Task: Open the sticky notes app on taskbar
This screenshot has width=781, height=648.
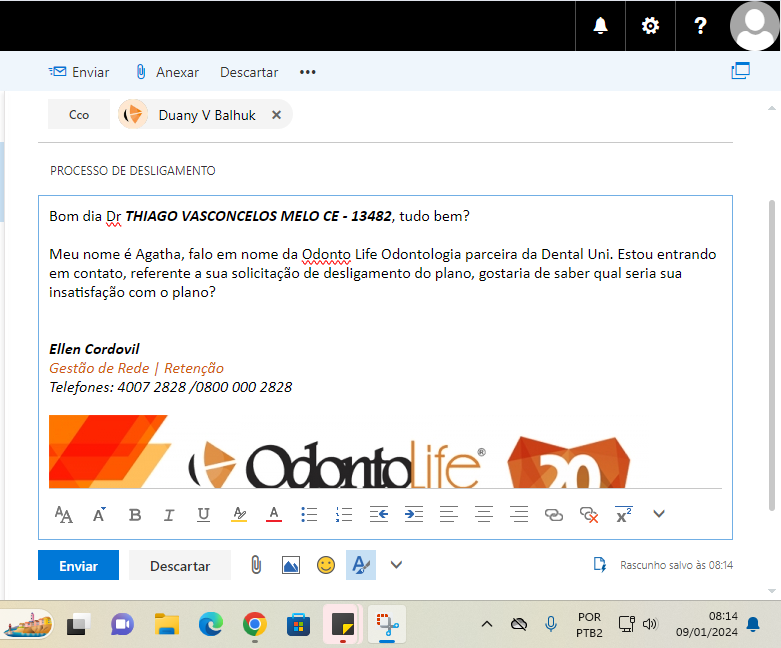Action: coord(343,625)
